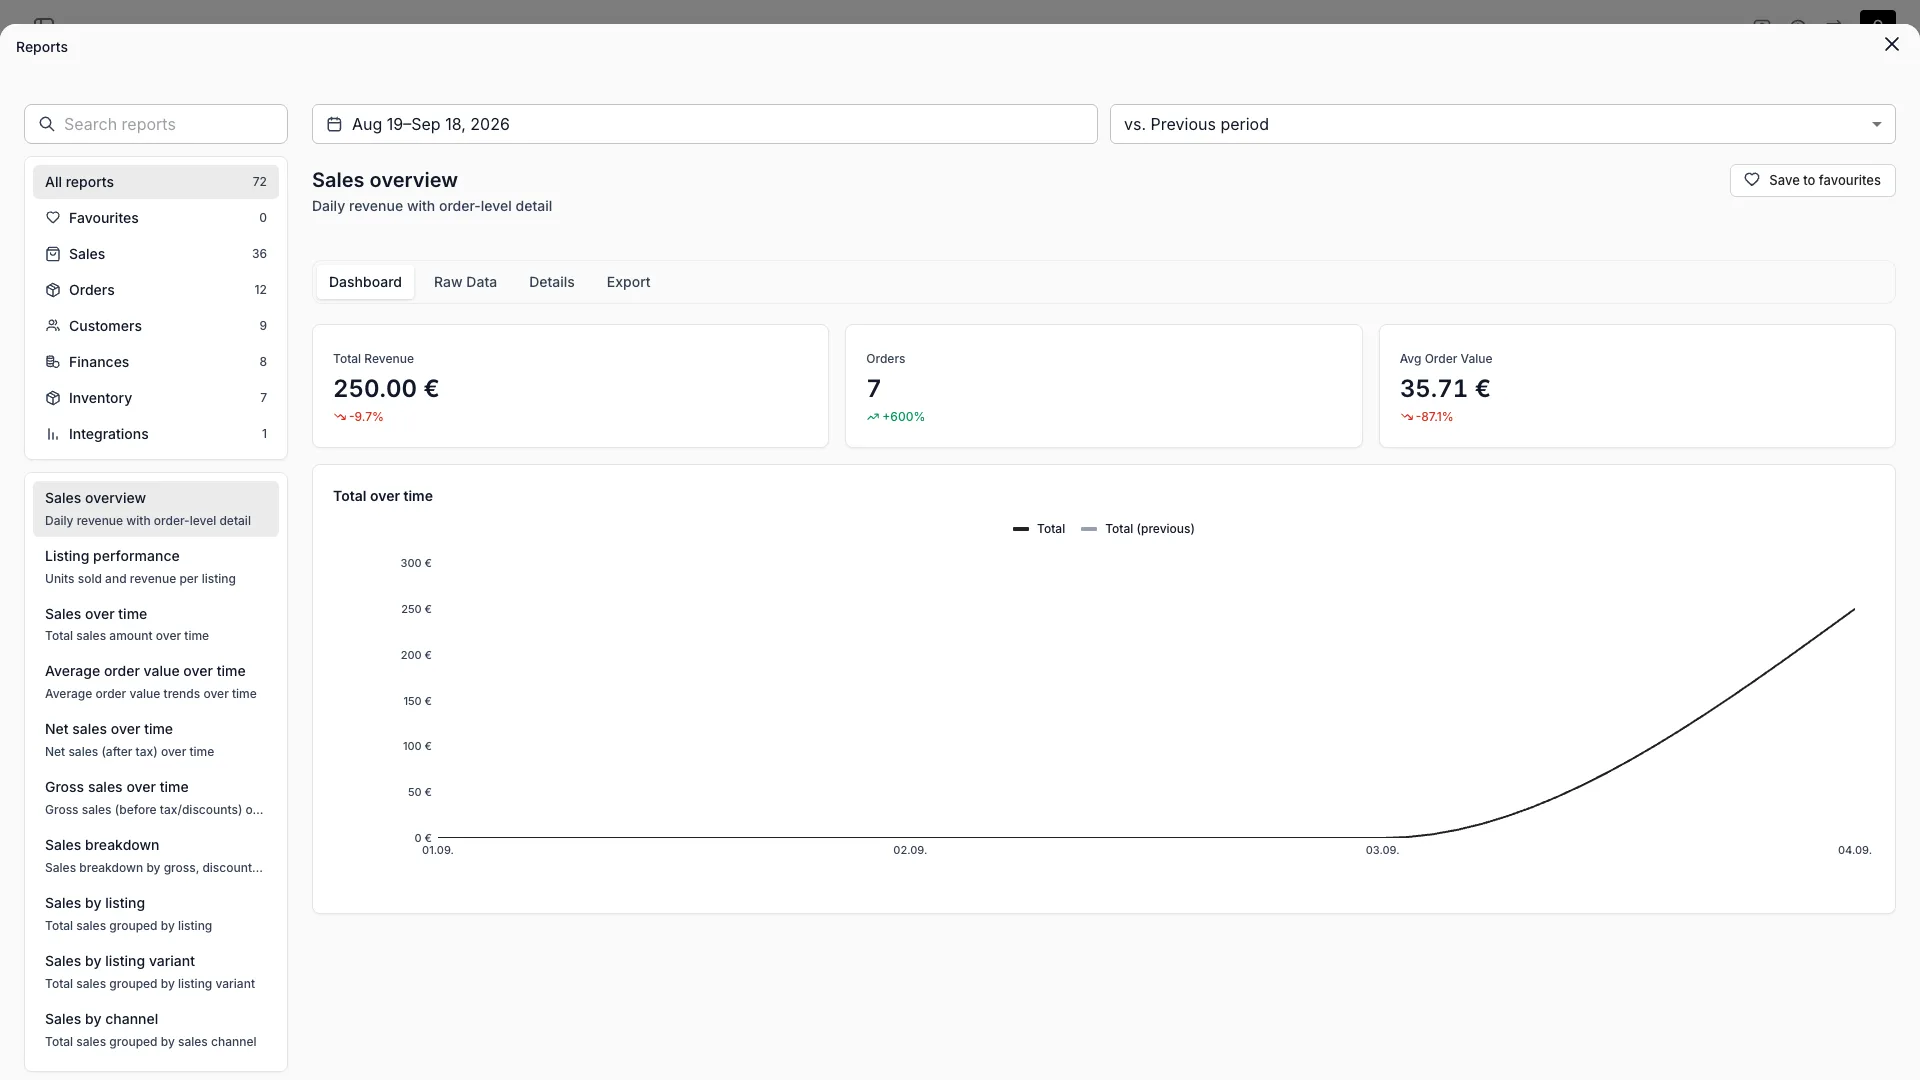The height and width of the screenshot is (1080, 1920).
Task: Click the search magnifier icon
Action: point(46,124)
